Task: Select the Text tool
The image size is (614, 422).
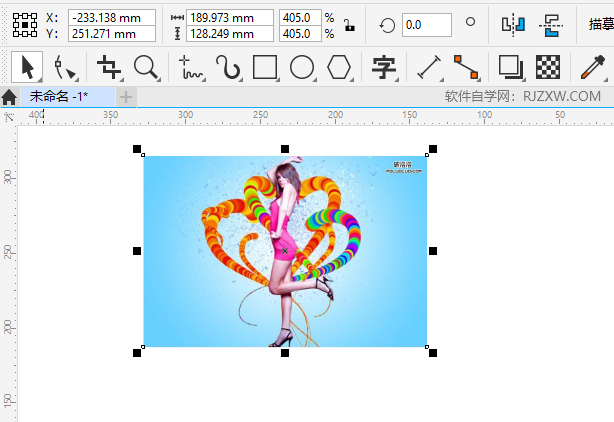Action: [383, 67]
